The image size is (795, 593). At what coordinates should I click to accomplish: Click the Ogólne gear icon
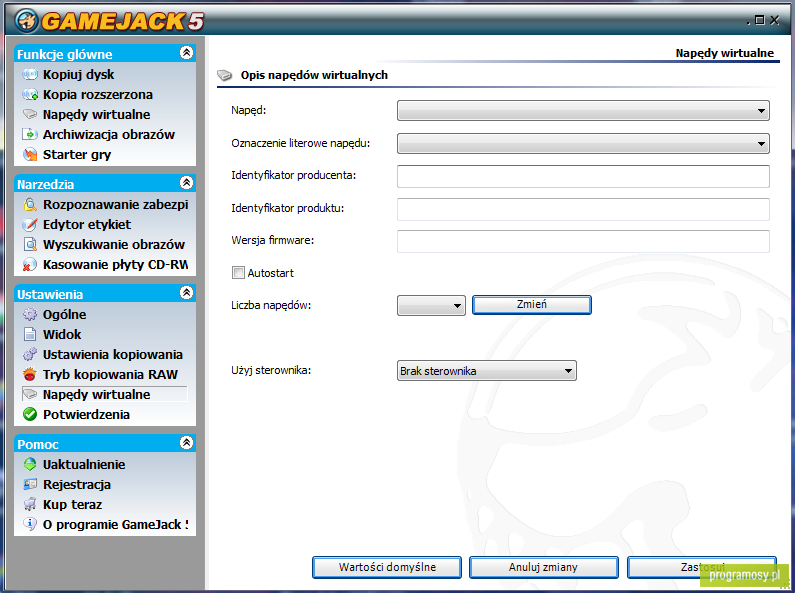(30, 315)
